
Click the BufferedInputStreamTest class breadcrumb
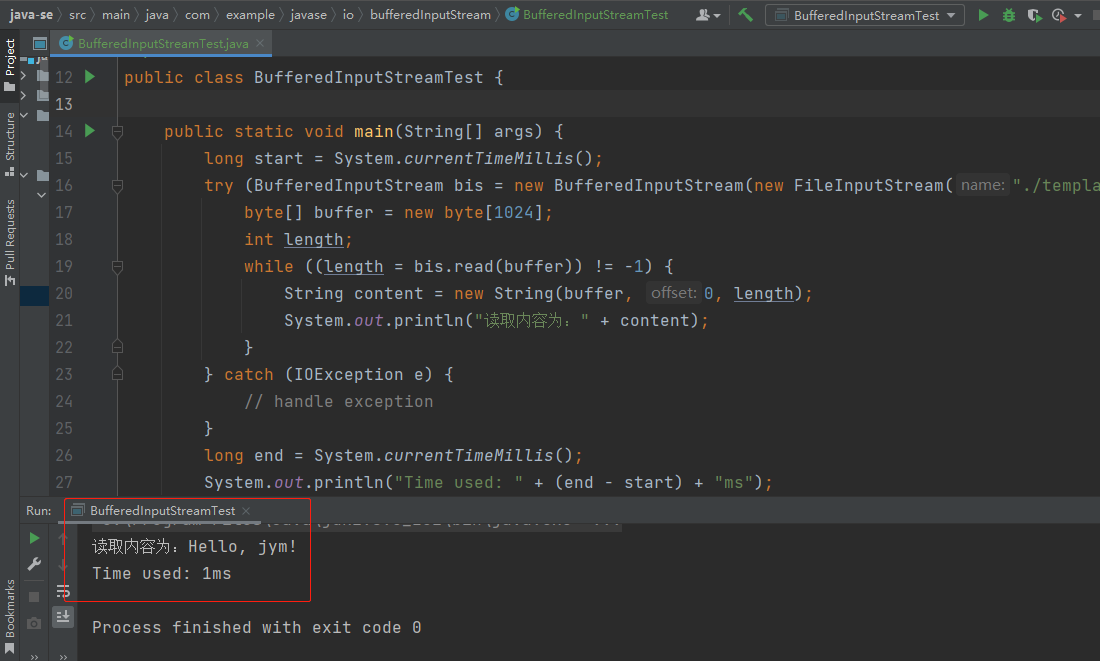(586, 15)
